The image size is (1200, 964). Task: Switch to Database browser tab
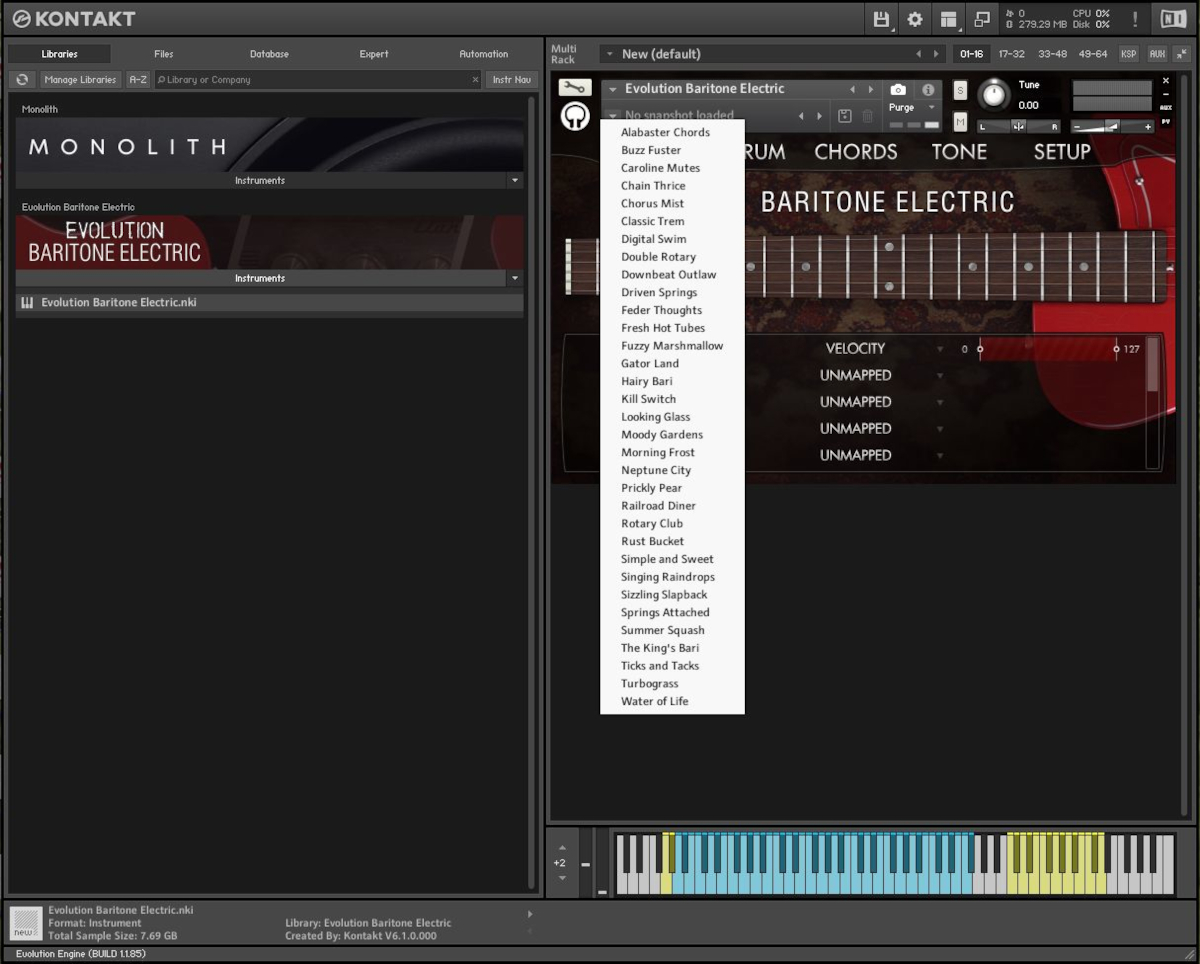(269, 54)
